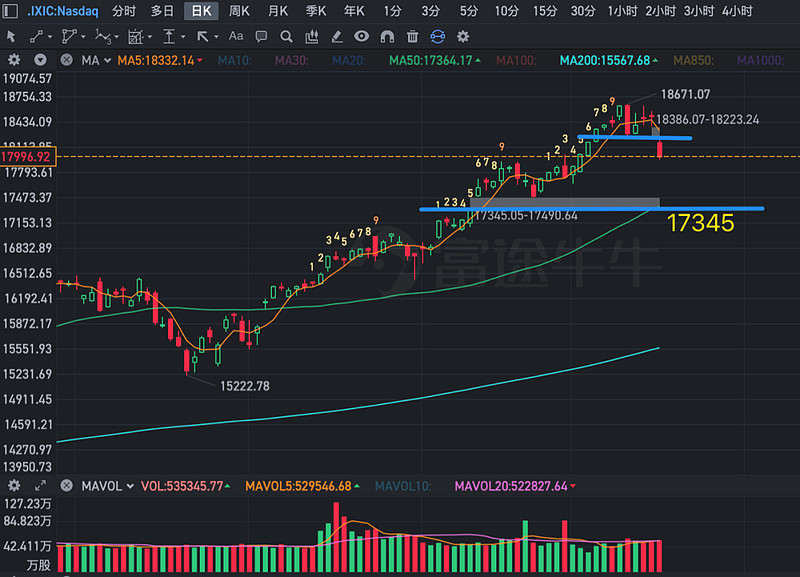Select the cursor pointer tool

click(11, 37)
